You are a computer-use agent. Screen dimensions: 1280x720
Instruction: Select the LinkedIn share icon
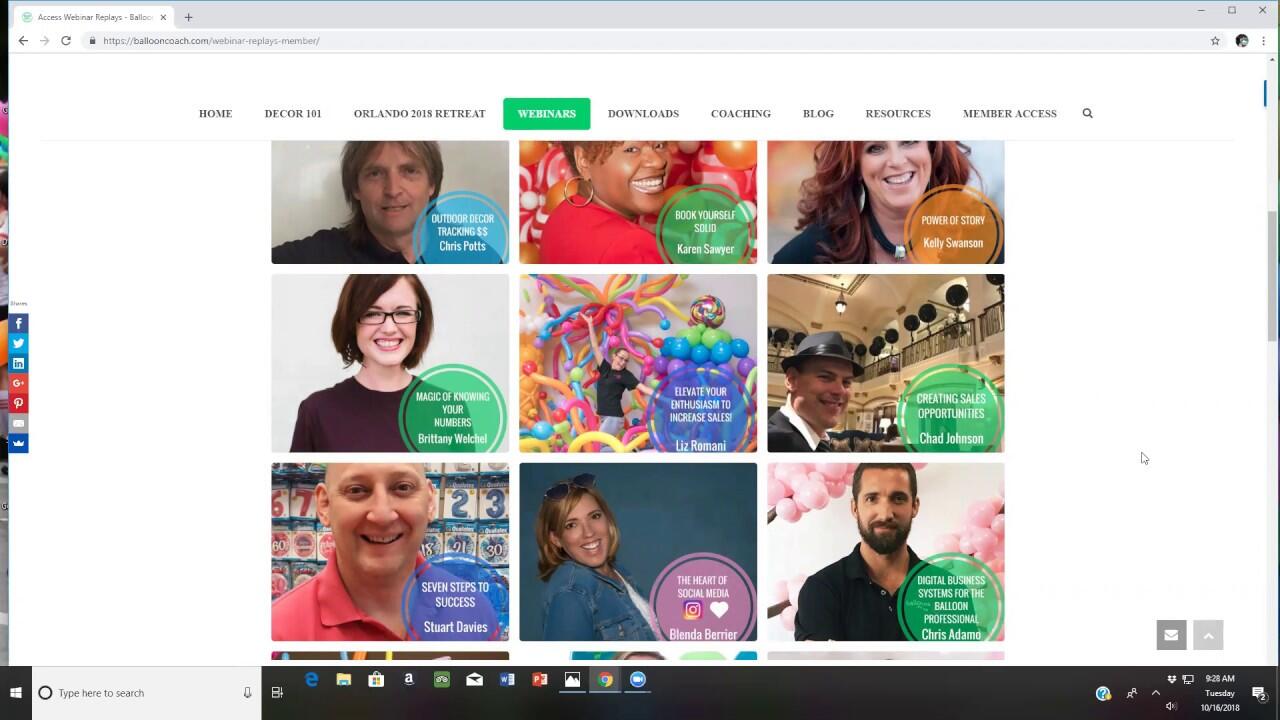click(x=18, y=363)
